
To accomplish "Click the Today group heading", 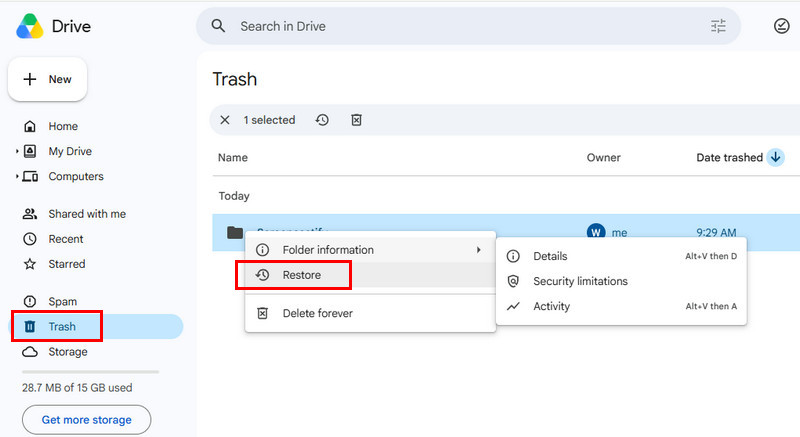I will click(234, 196).
